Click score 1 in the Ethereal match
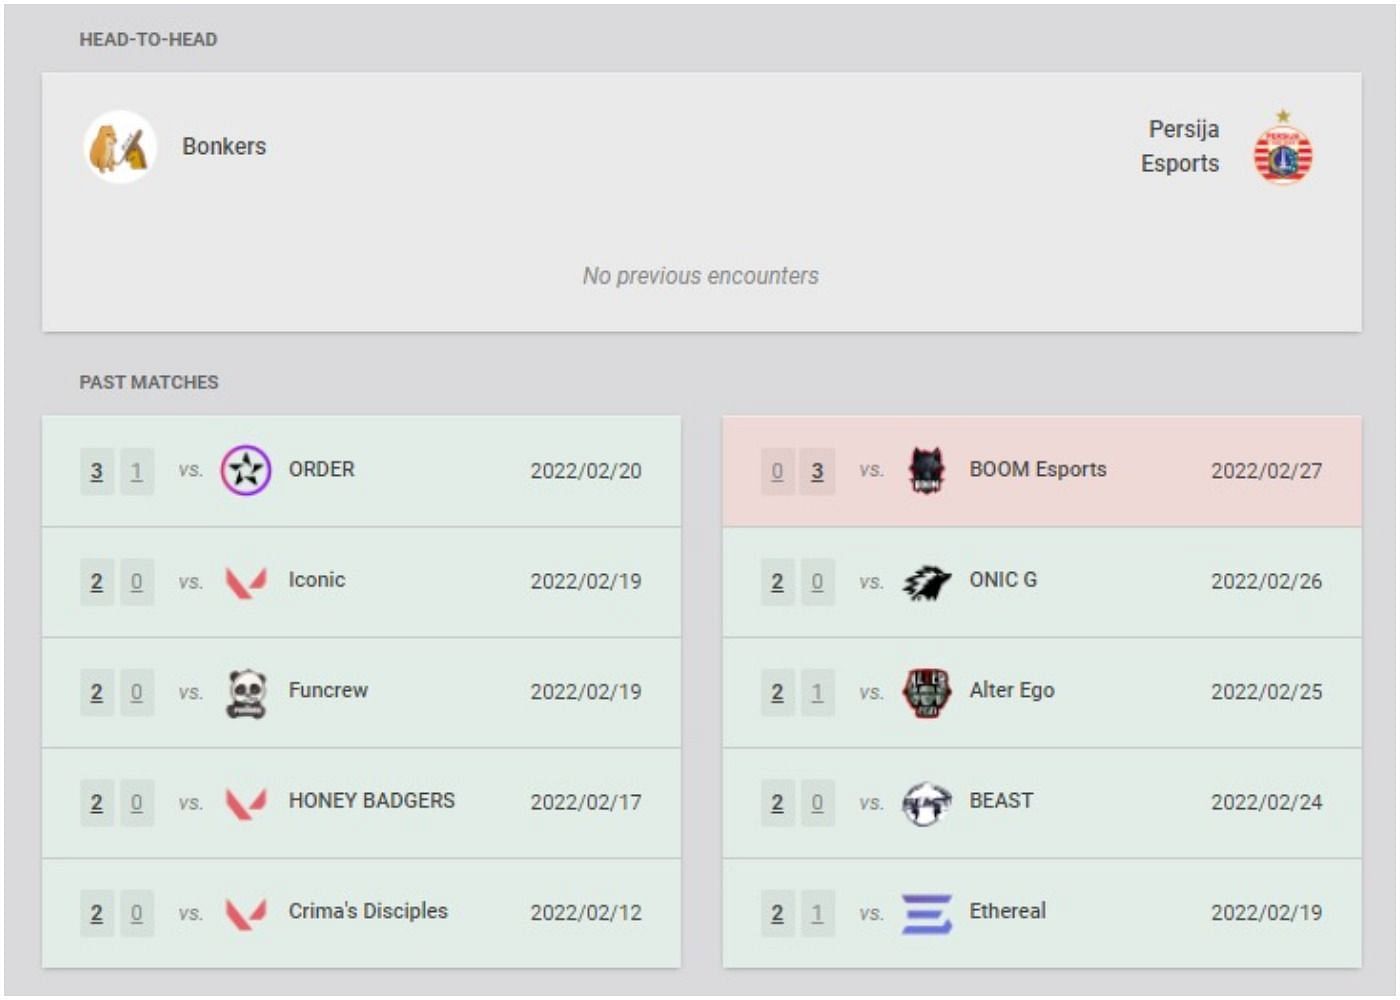The width and height of the screenshot is (1400, 1000). click(x=817, y=913)
